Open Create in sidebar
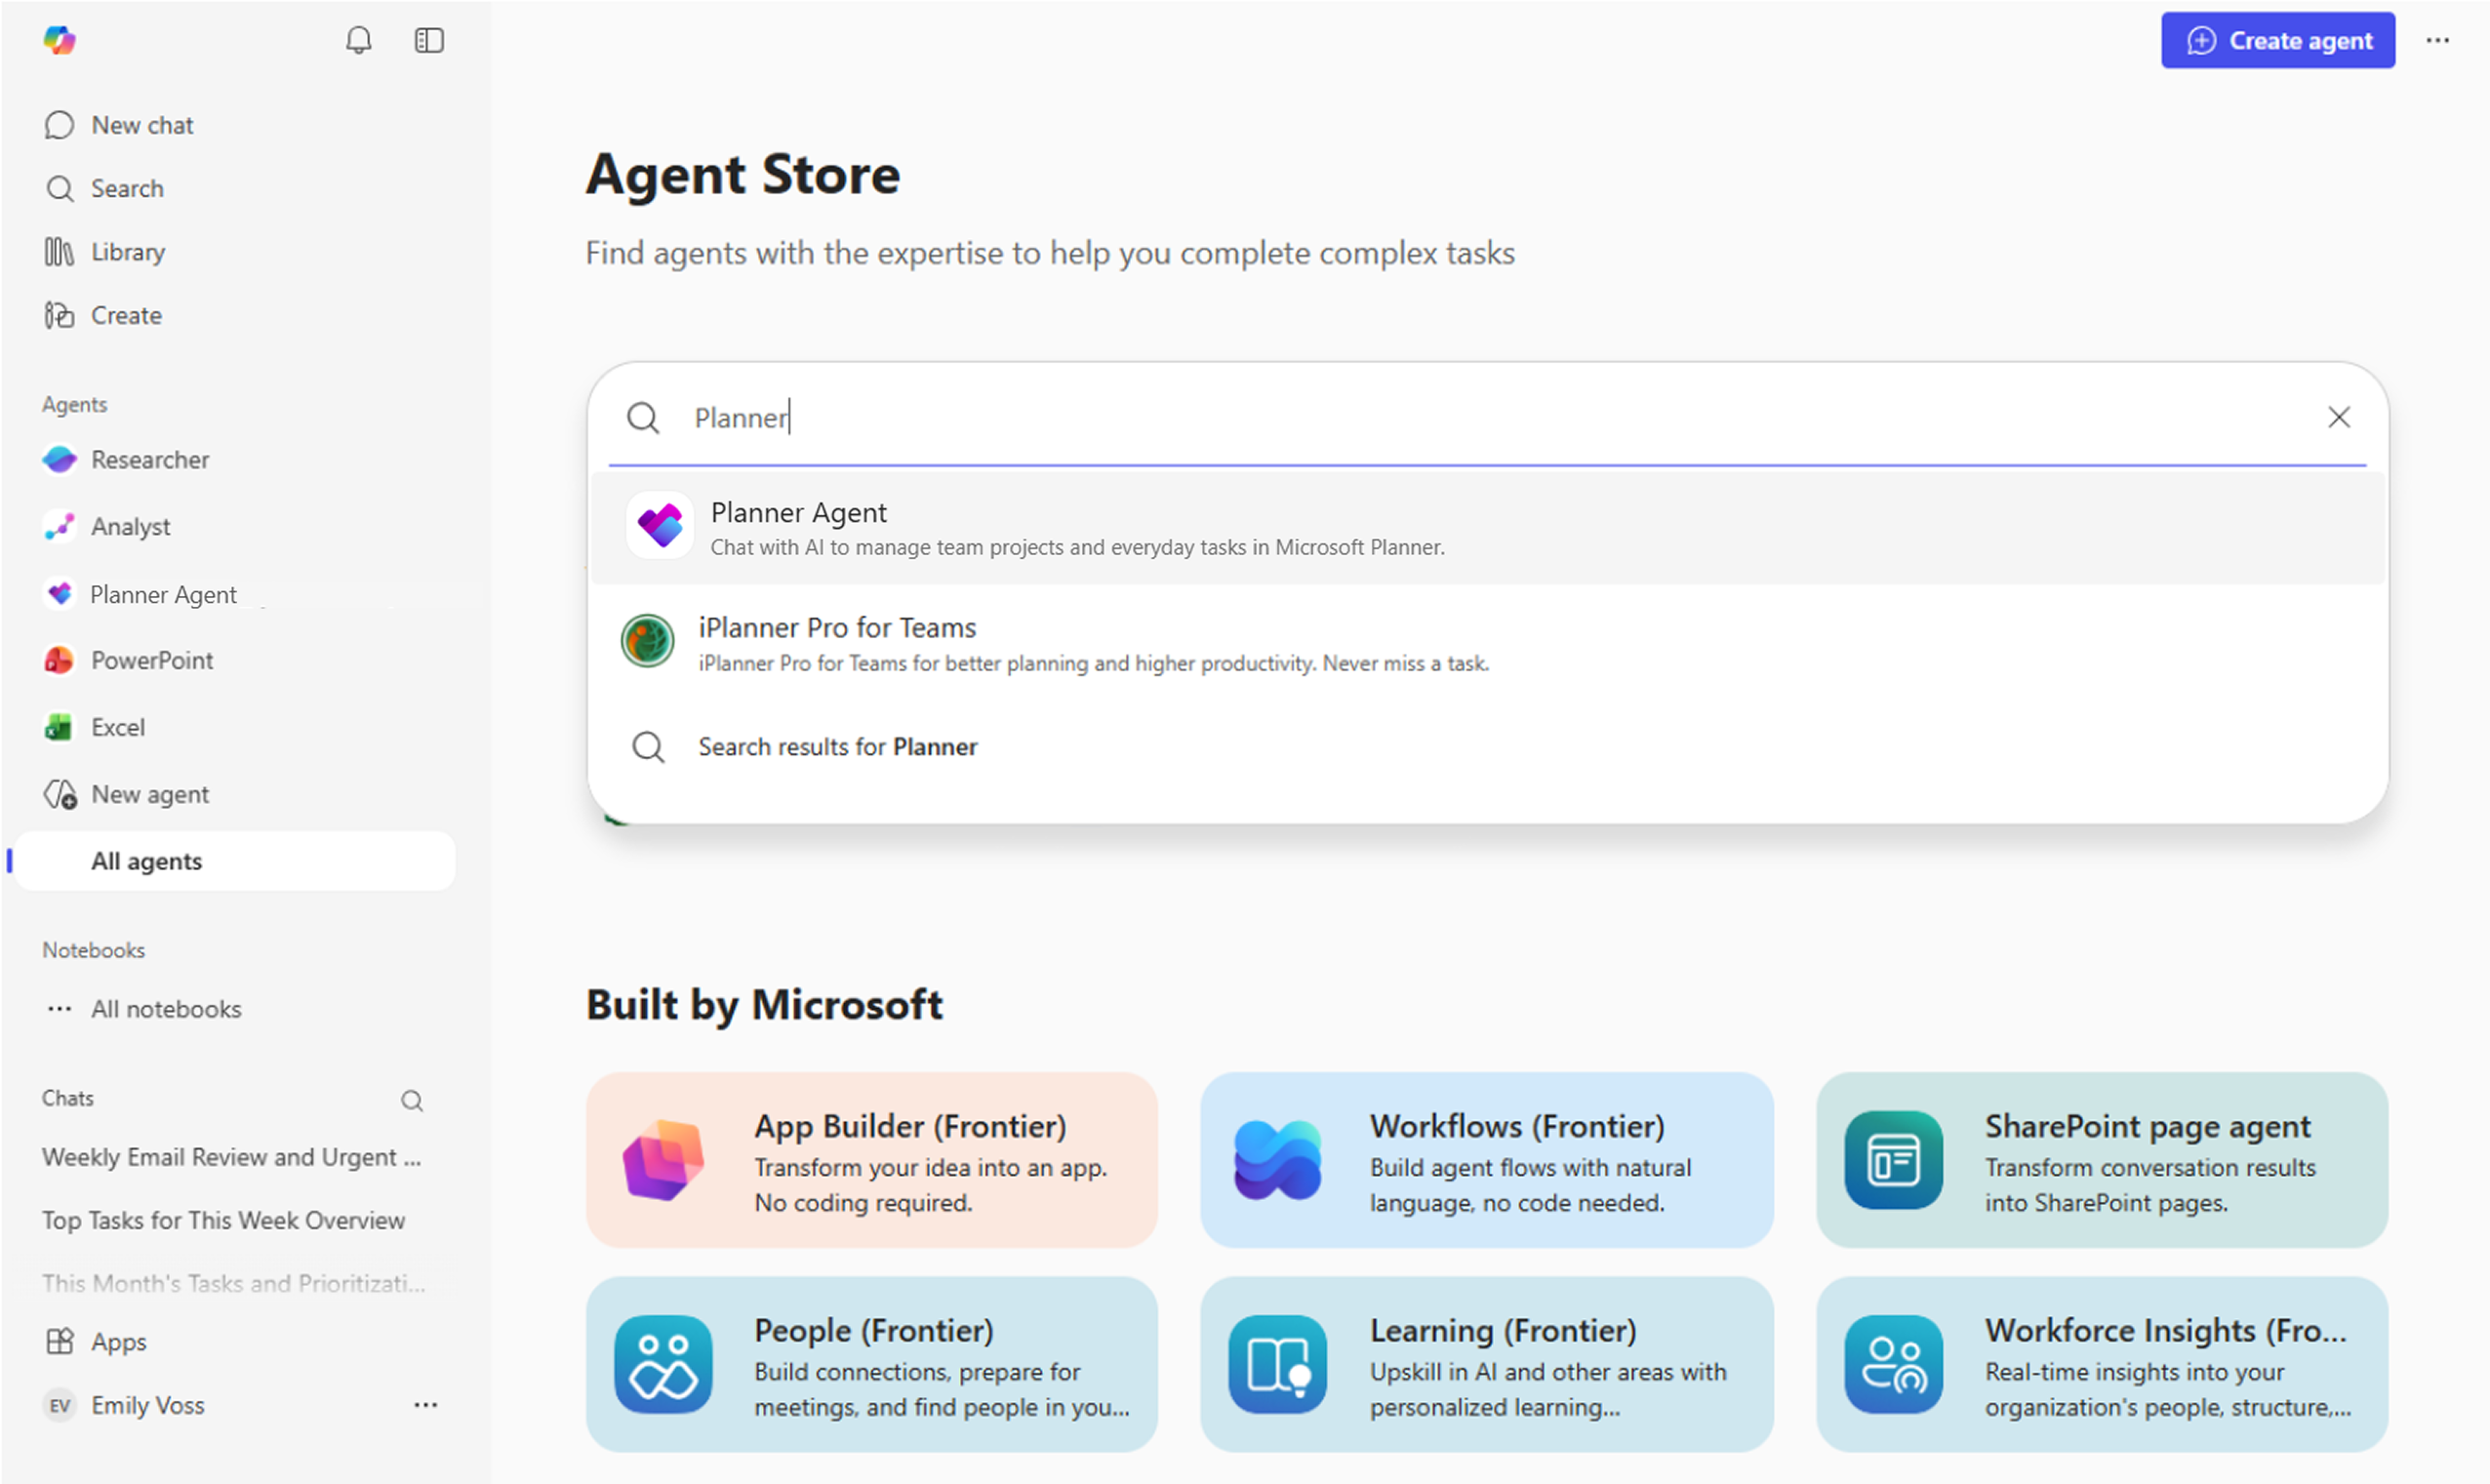 (x=102, y=315)
